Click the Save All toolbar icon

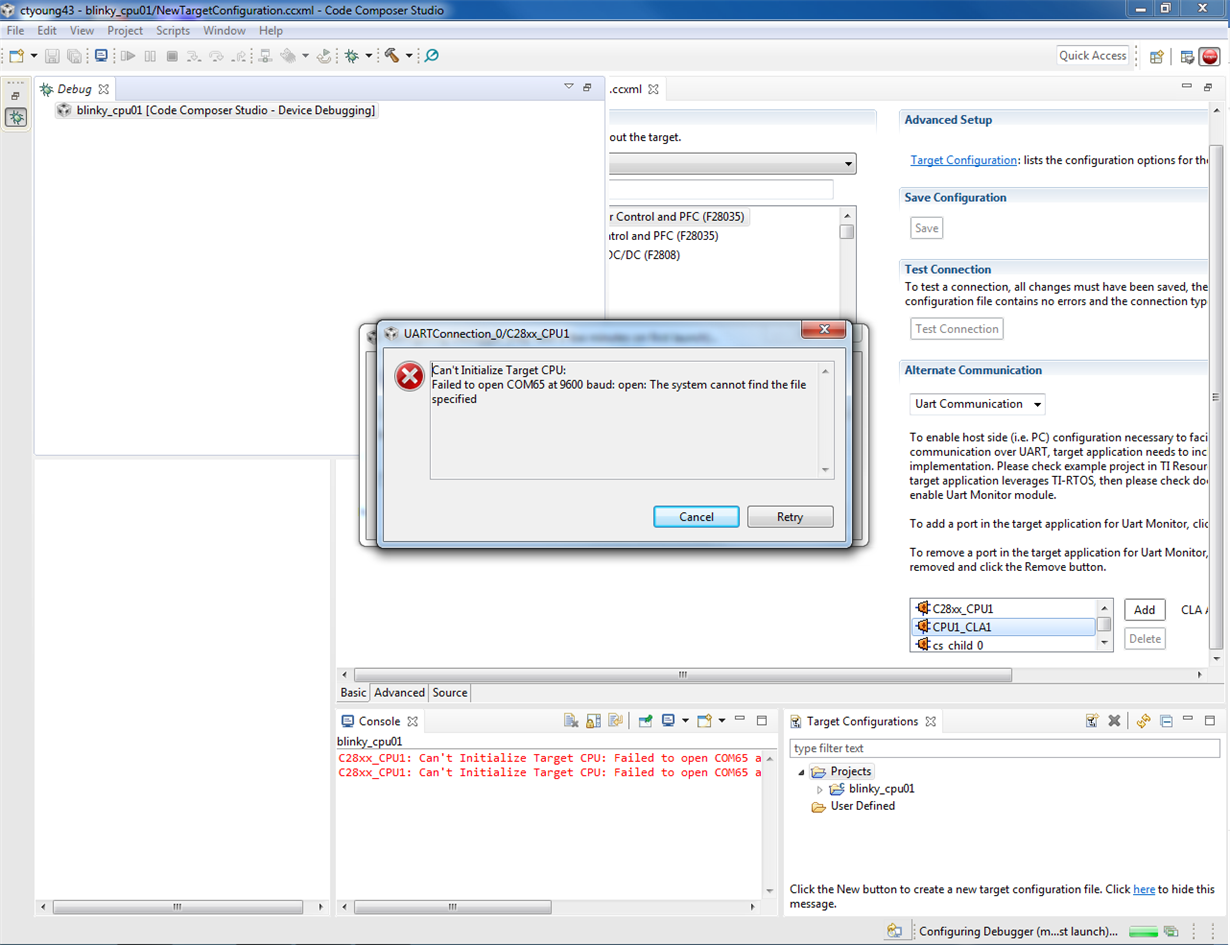point(74,56)
